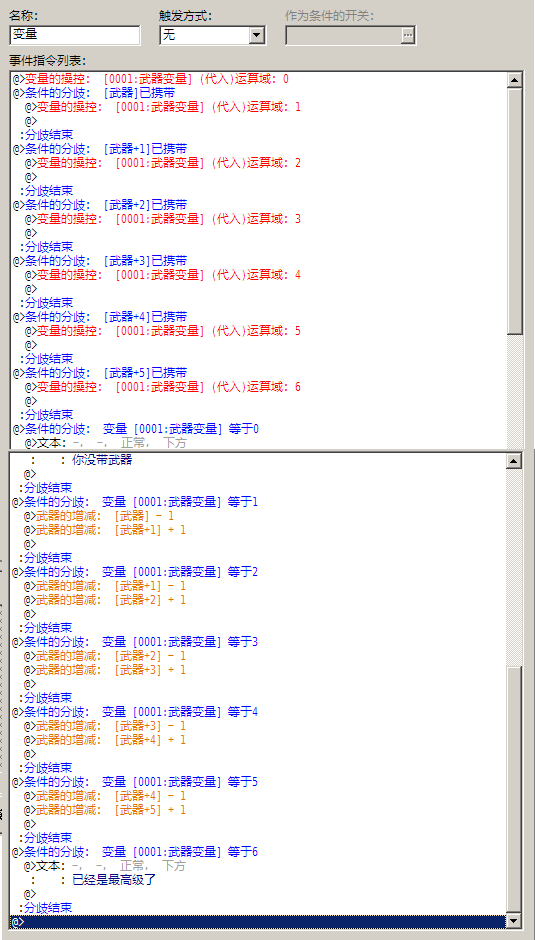Image resolution: width=535 pixels, height=940 pixels.
Task: Select the row 变量 [0001:武器变量] 等于4
Action: point(259,712)
